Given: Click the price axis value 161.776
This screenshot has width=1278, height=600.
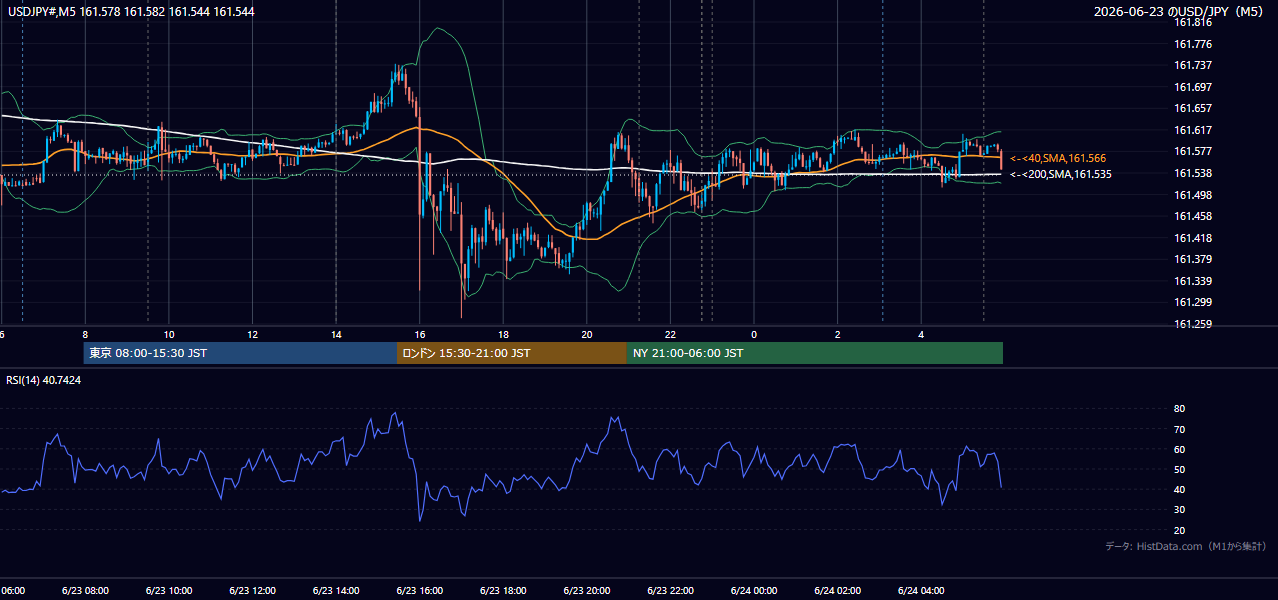Looking at the screenshot, I should (x=1193, y=44).
